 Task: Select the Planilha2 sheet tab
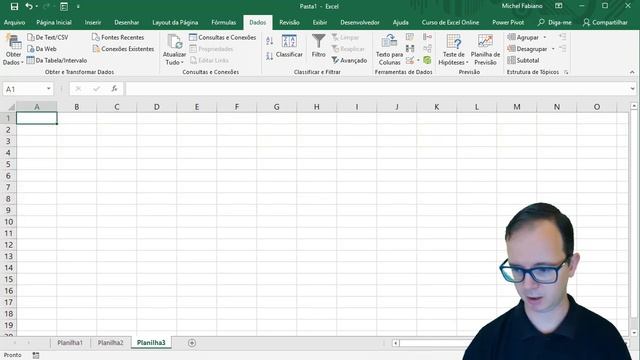coord(110,343)
